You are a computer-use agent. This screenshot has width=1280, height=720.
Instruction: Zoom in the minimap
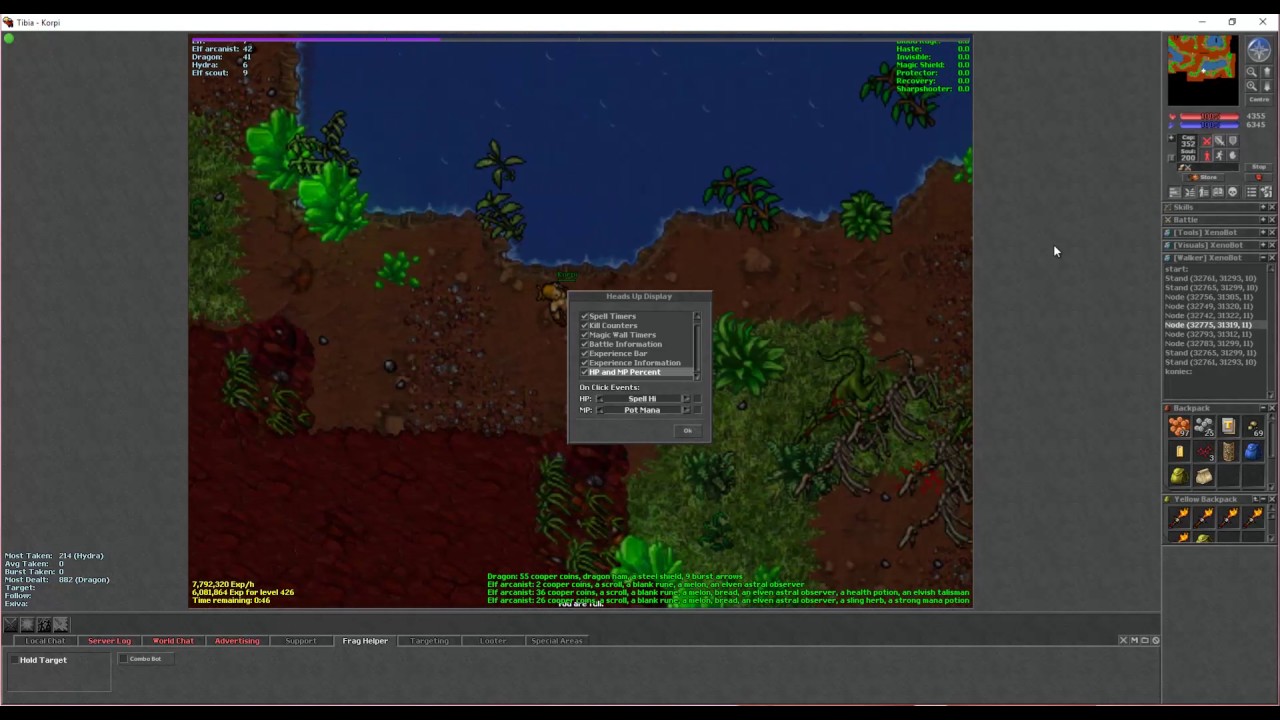pyautogui.click(x=1251, y=86)
